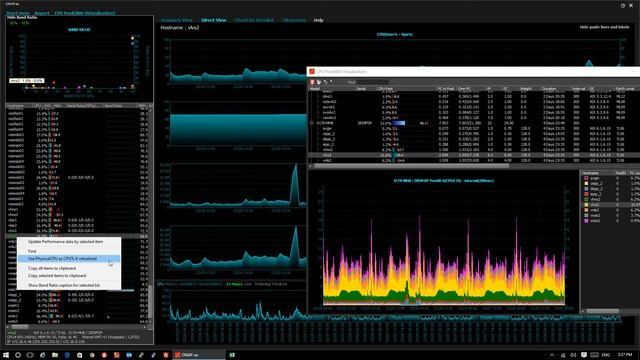This screenshot has width=640, height=360.
Task: Click the host list vertical scrollbar
Action: click(x=151, y=301)
